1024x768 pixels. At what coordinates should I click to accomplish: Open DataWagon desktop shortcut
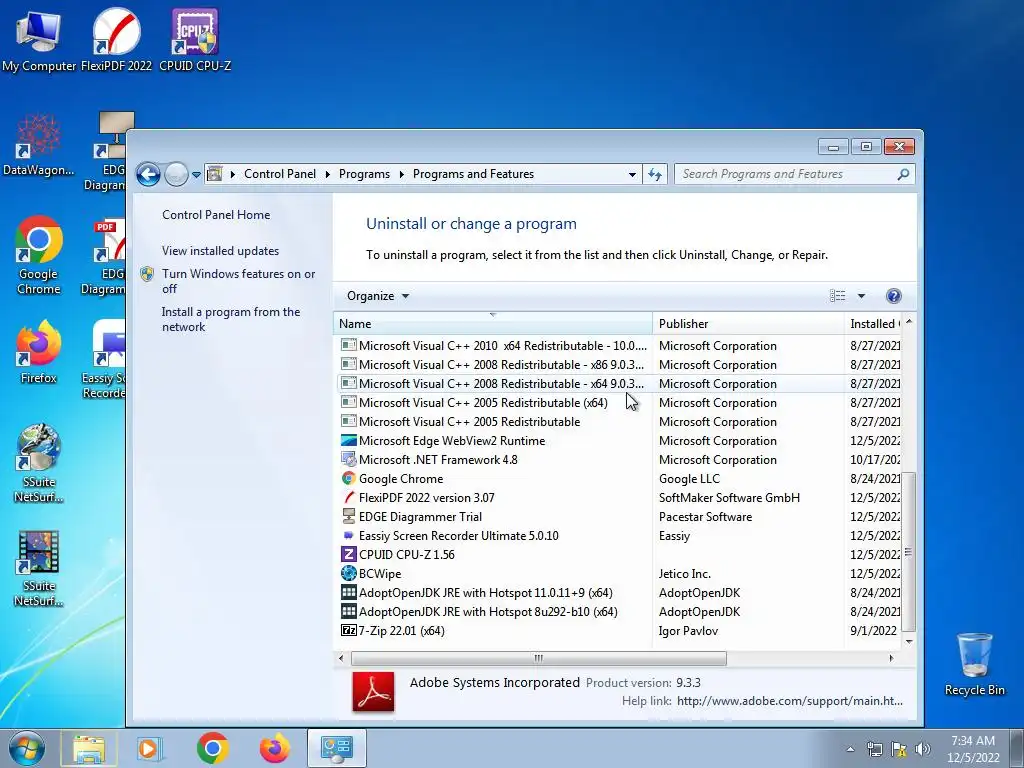pos(39,145)
